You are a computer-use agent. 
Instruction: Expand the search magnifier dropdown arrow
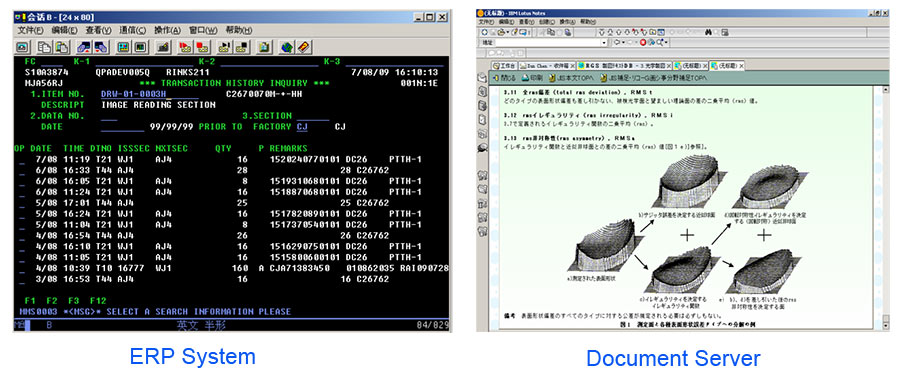tap(666, 42)
